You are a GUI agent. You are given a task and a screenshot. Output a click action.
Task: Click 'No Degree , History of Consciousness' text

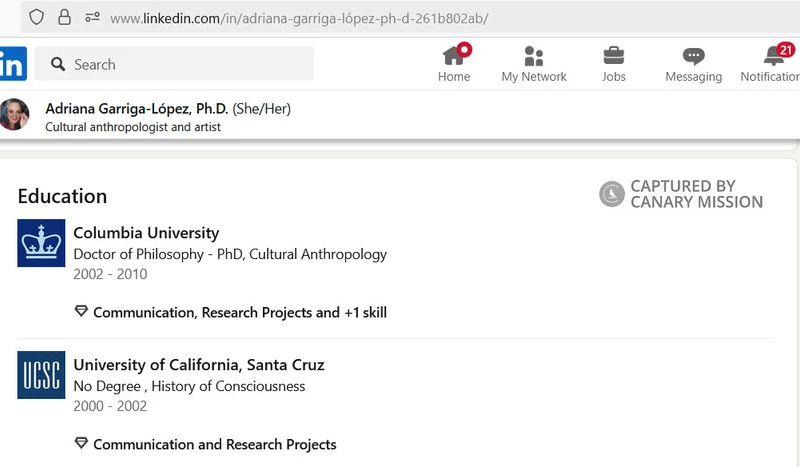[189, 386]
